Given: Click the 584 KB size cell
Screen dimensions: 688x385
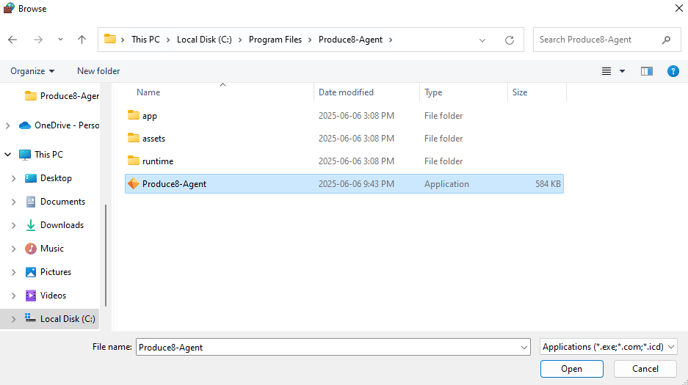Looking at the screenshot, I should (x=548, y=184).
